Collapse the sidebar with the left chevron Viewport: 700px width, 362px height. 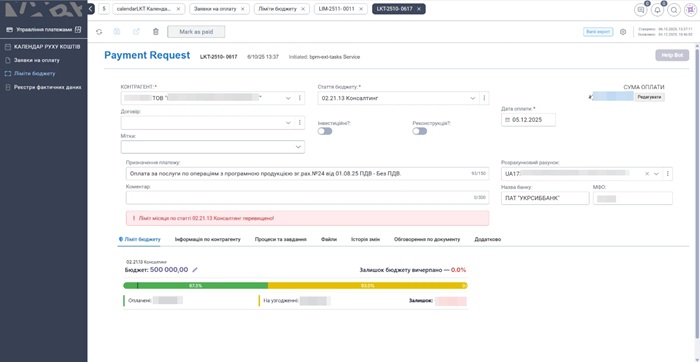pyautogui.click(x=91, y=9)
